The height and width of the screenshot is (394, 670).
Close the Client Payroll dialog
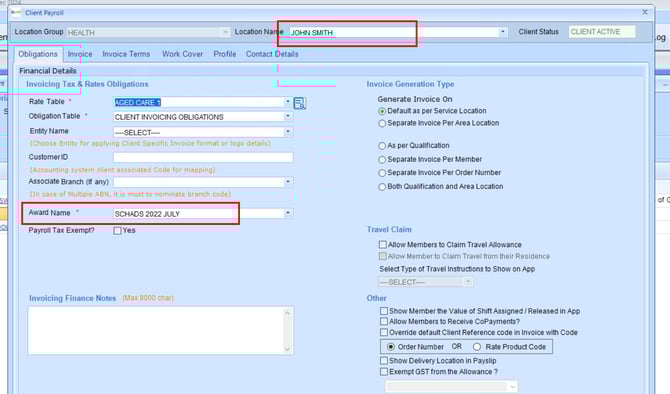[x=645, y=12]
